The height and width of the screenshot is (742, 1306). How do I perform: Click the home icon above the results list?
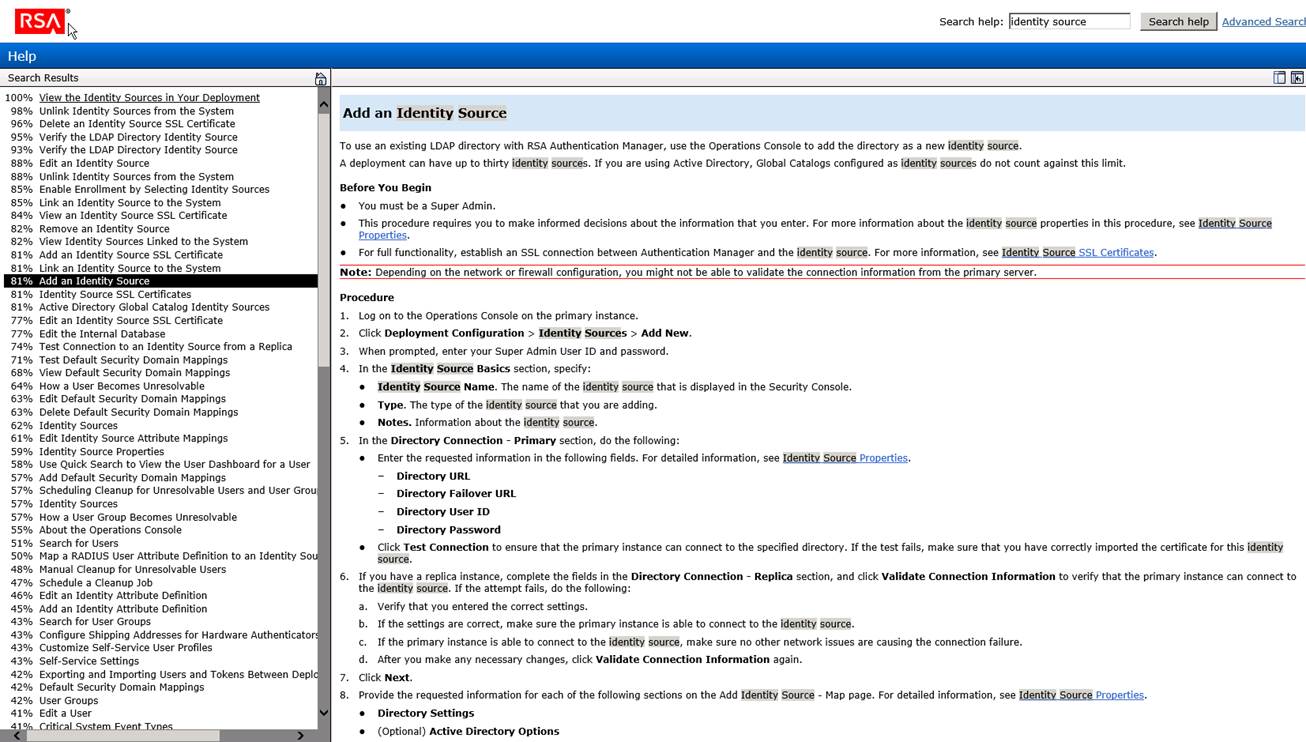[320, 77]
